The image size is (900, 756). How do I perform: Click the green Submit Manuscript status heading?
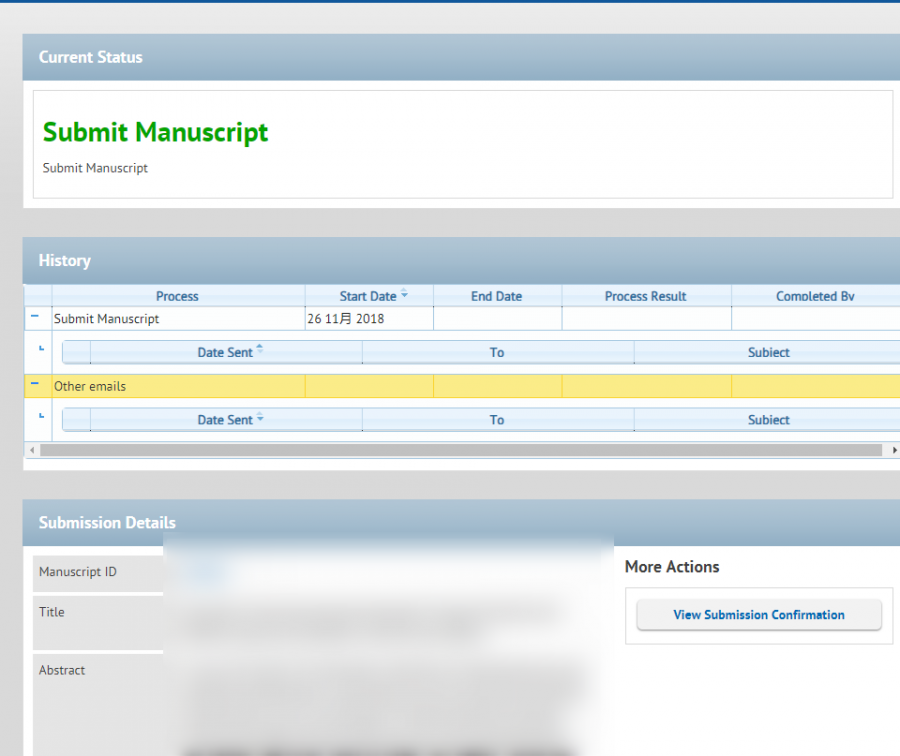tap(155, 132)
